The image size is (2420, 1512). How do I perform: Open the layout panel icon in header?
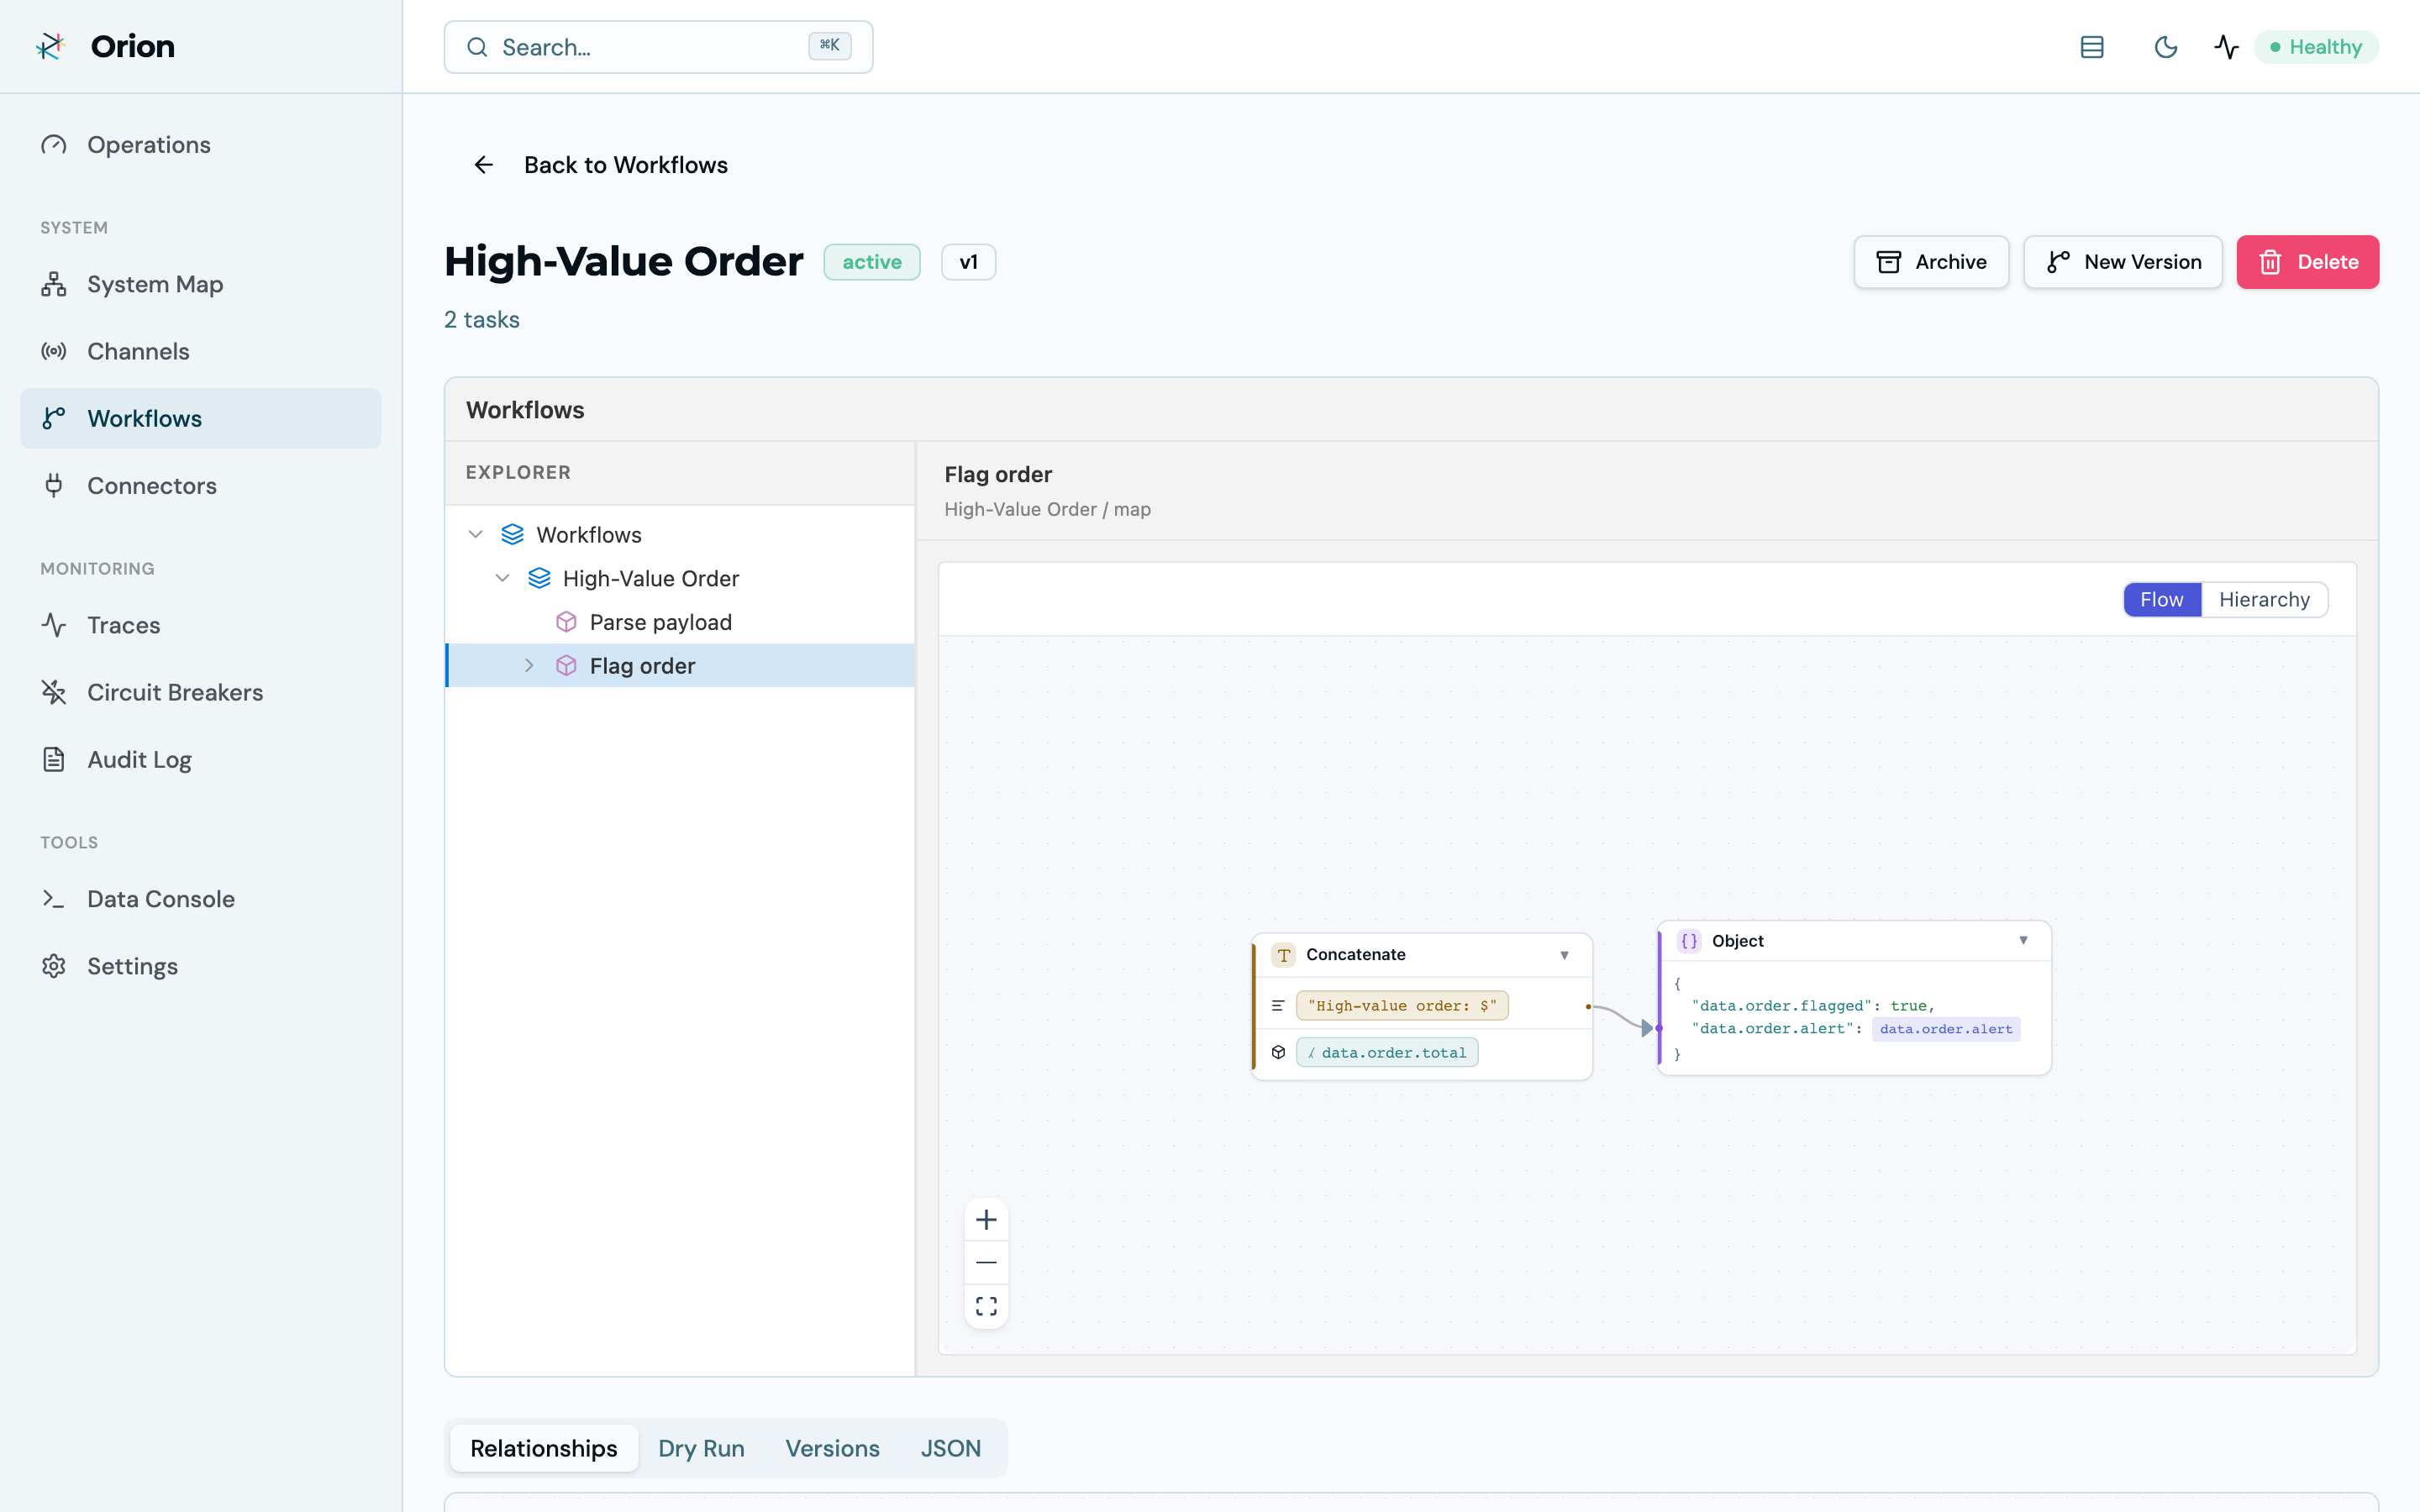[2092, 47]
